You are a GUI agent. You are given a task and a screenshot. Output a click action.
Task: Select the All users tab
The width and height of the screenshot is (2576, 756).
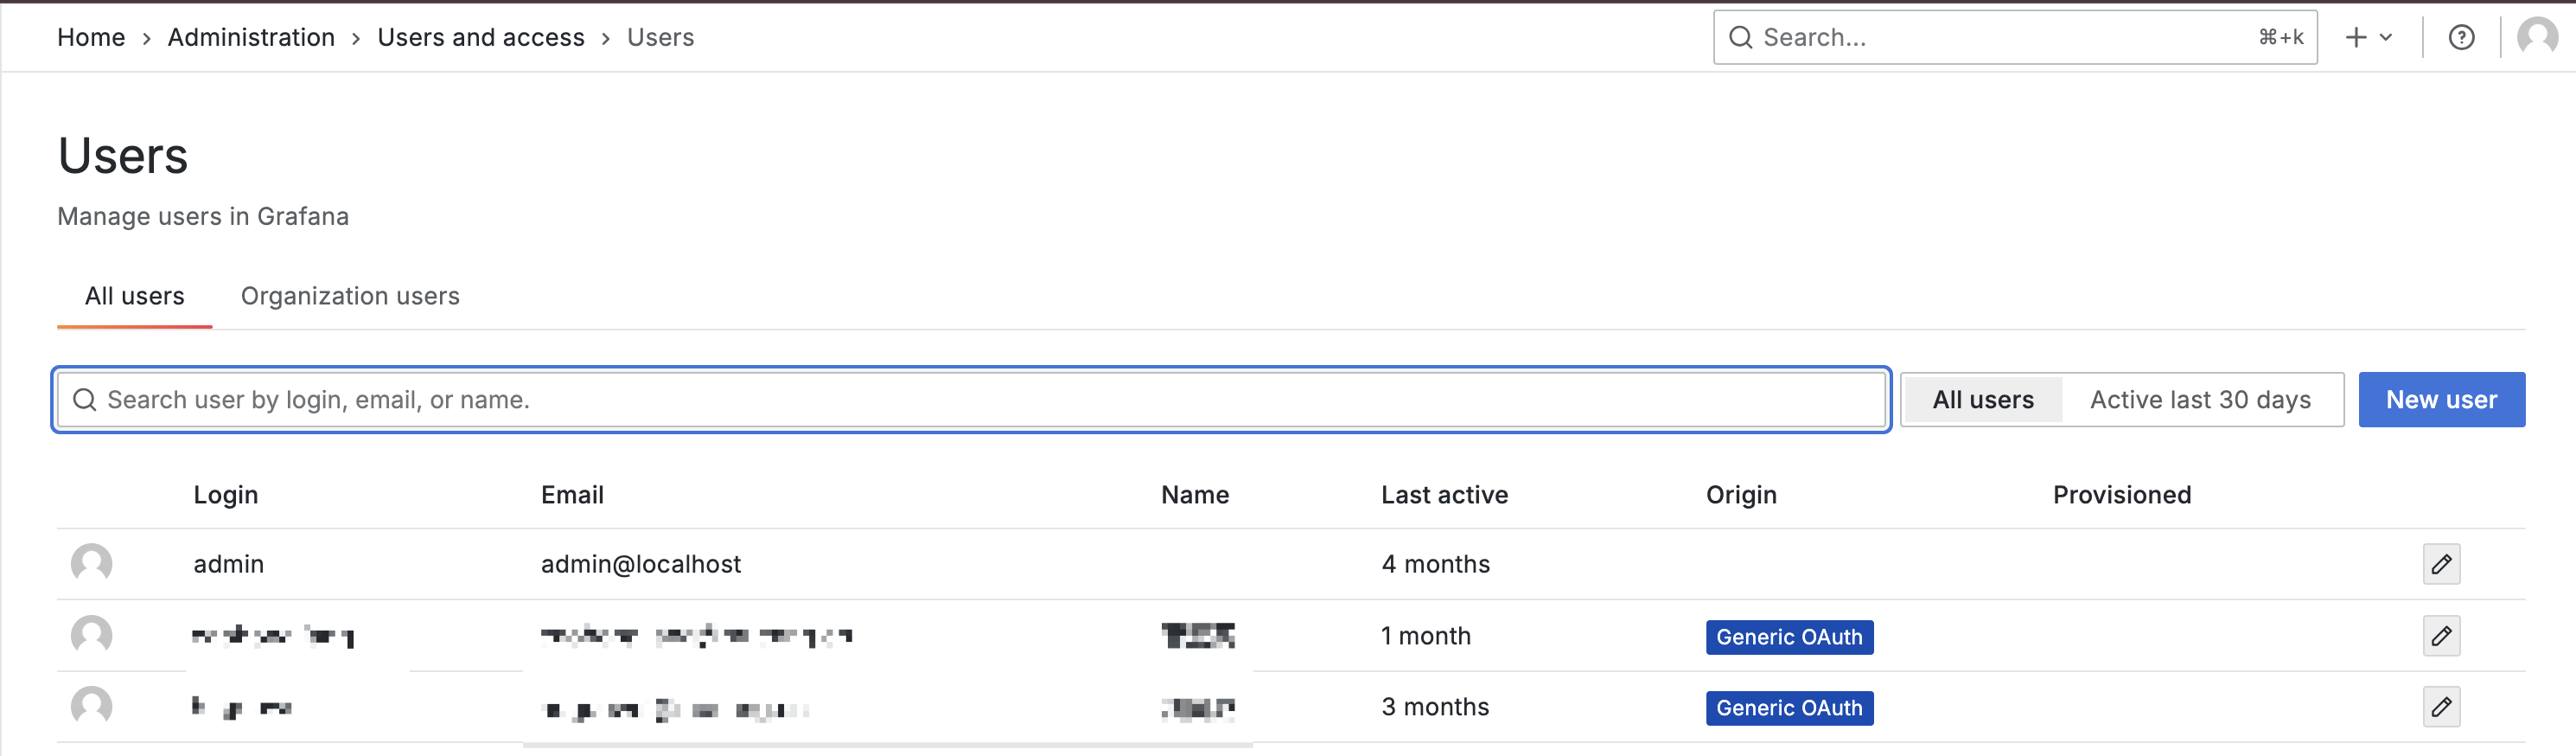pos(135,296)
